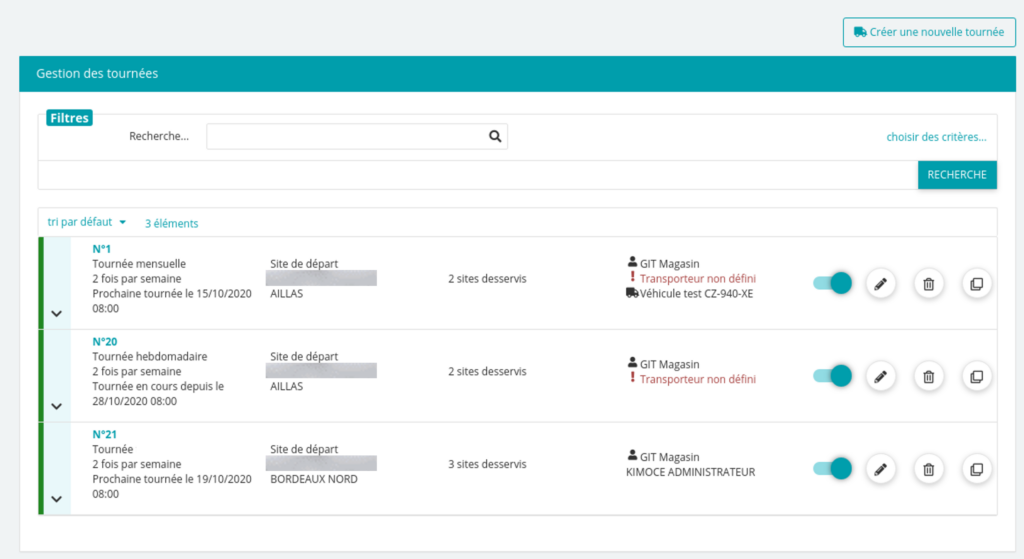Viewport: 1024px width, 559px height.
Task: Focus the Recherche text input field
Action: coord(346,137)
